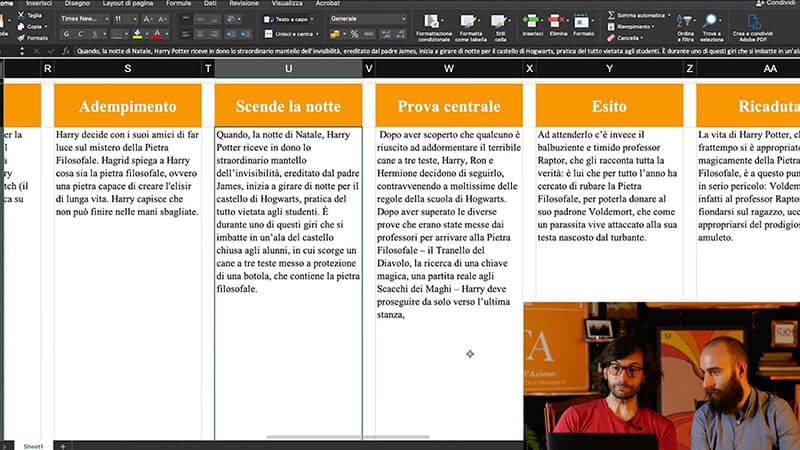Select column S header
The image size is (800, 450).
point(128,68)
